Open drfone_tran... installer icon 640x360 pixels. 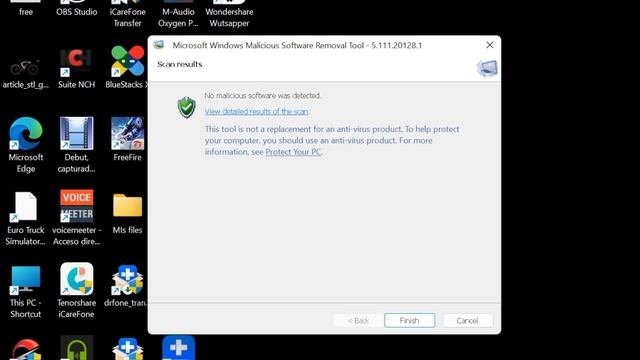tap(127, 279)
